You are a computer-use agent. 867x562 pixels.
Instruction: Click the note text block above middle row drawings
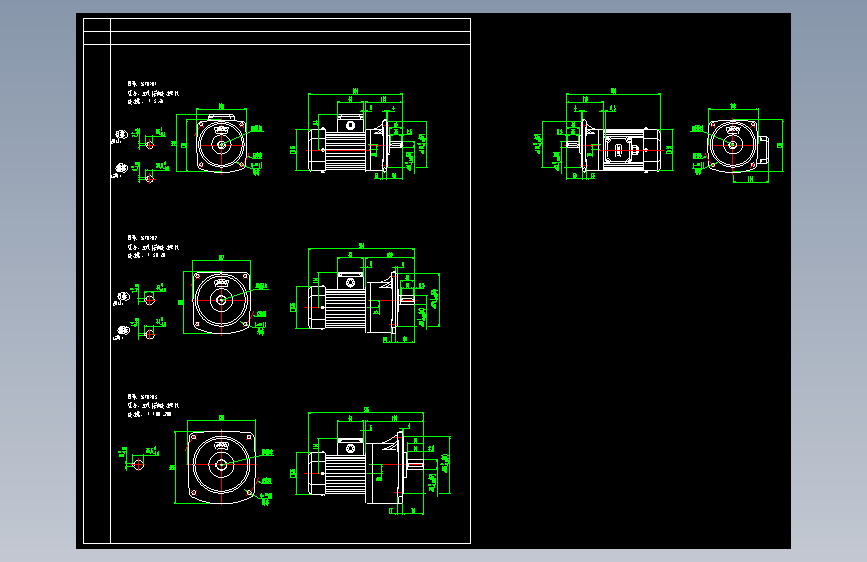[153, 247]
